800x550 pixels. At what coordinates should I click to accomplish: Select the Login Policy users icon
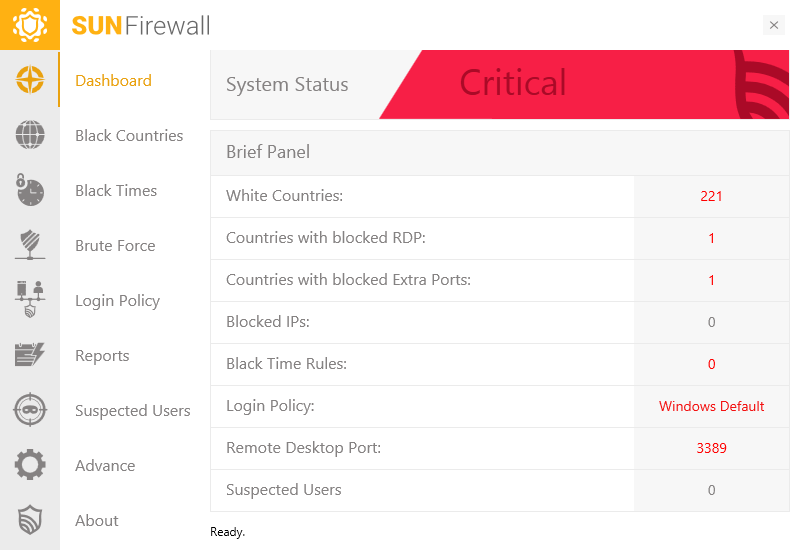30,300
